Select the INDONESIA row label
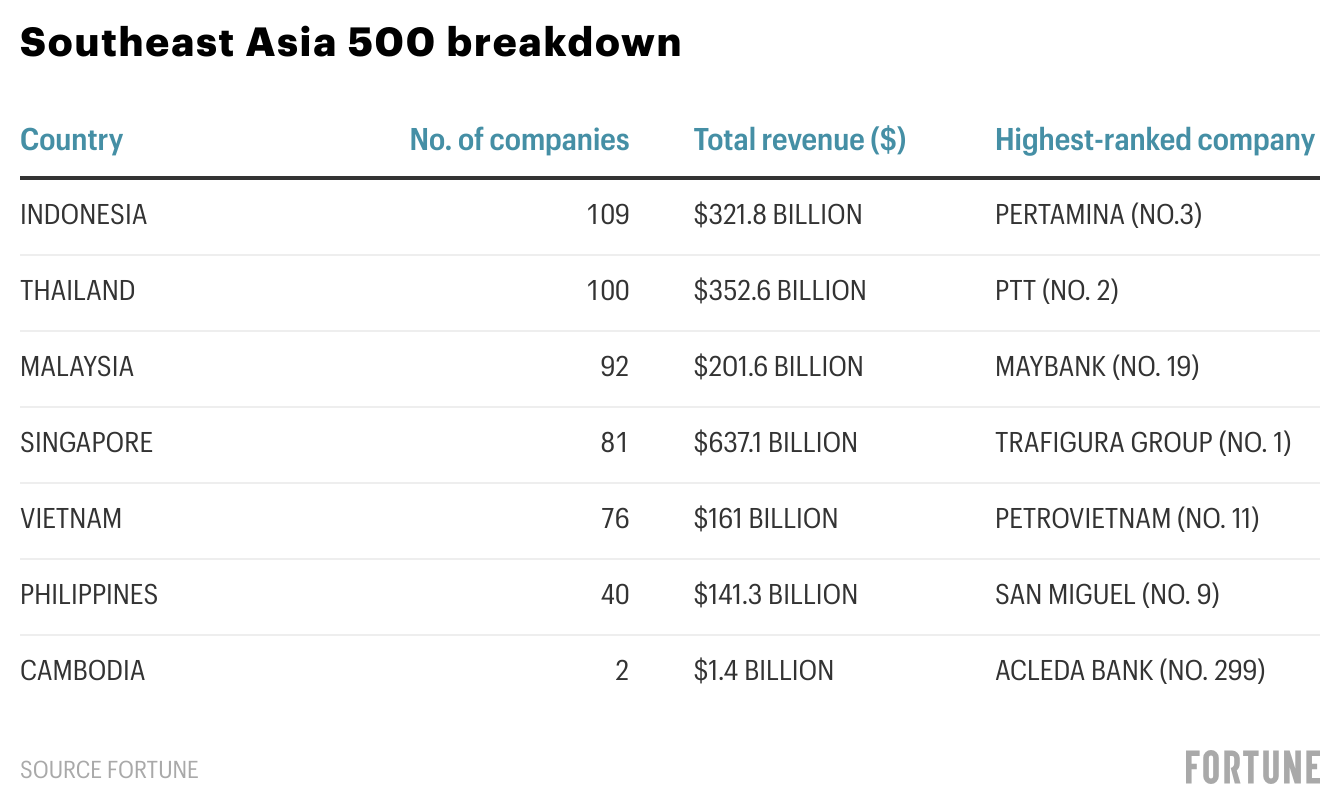This screenshot has height=804, width=1340. tap(83, 215)
